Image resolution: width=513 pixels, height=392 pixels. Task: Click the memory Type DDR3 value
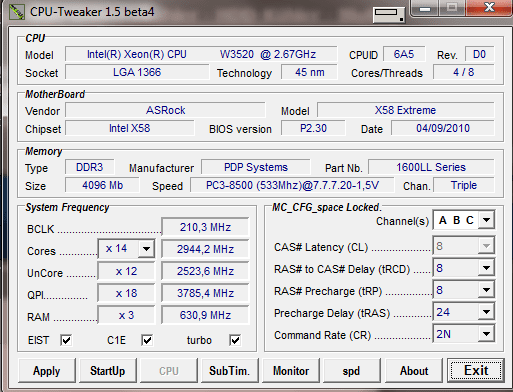pyautogui.click(x=90, y=167)
